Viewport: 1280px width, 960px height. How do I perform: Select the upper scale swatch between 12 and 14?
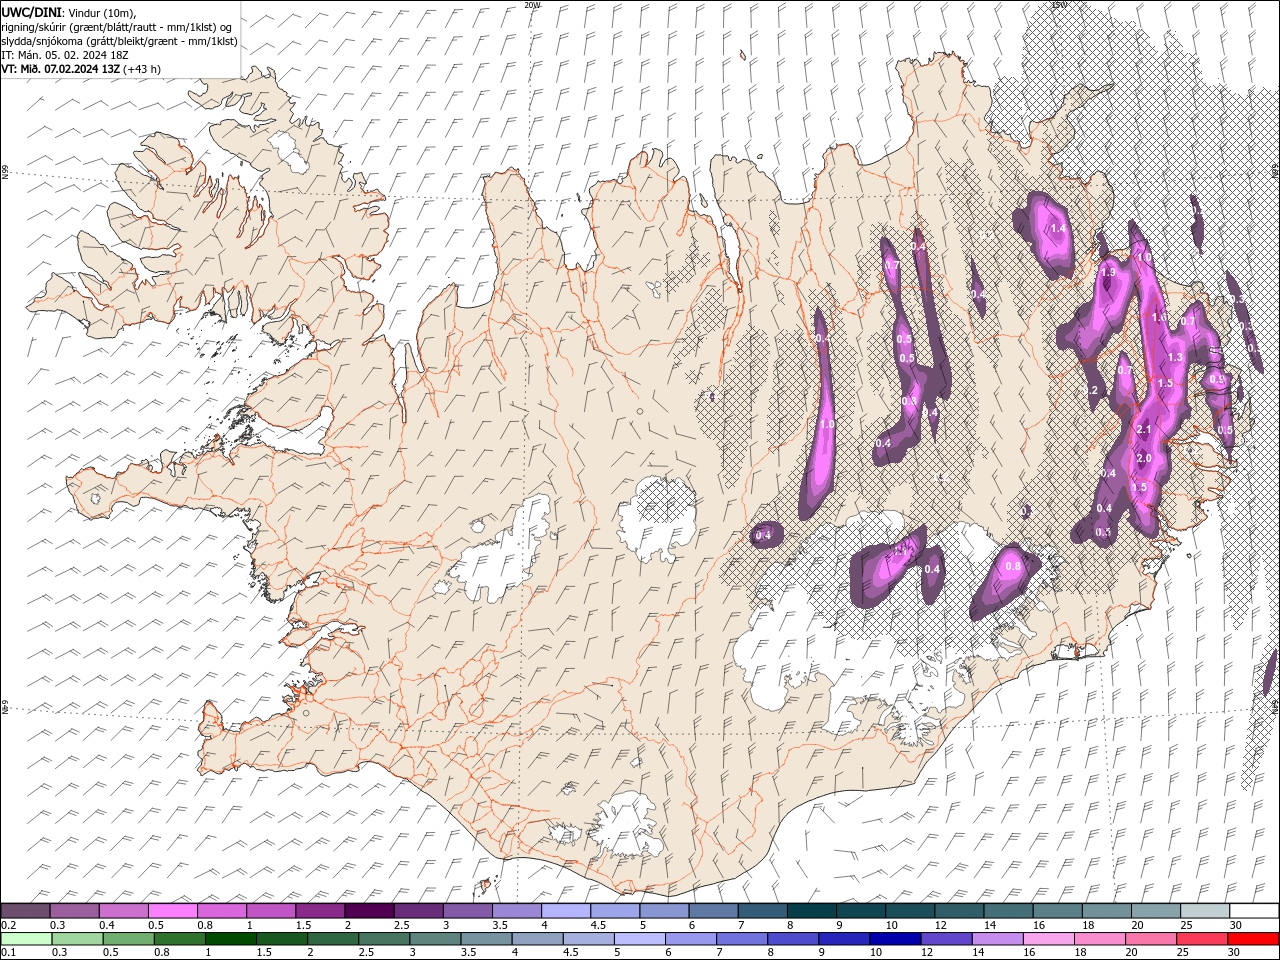[958, 911]
